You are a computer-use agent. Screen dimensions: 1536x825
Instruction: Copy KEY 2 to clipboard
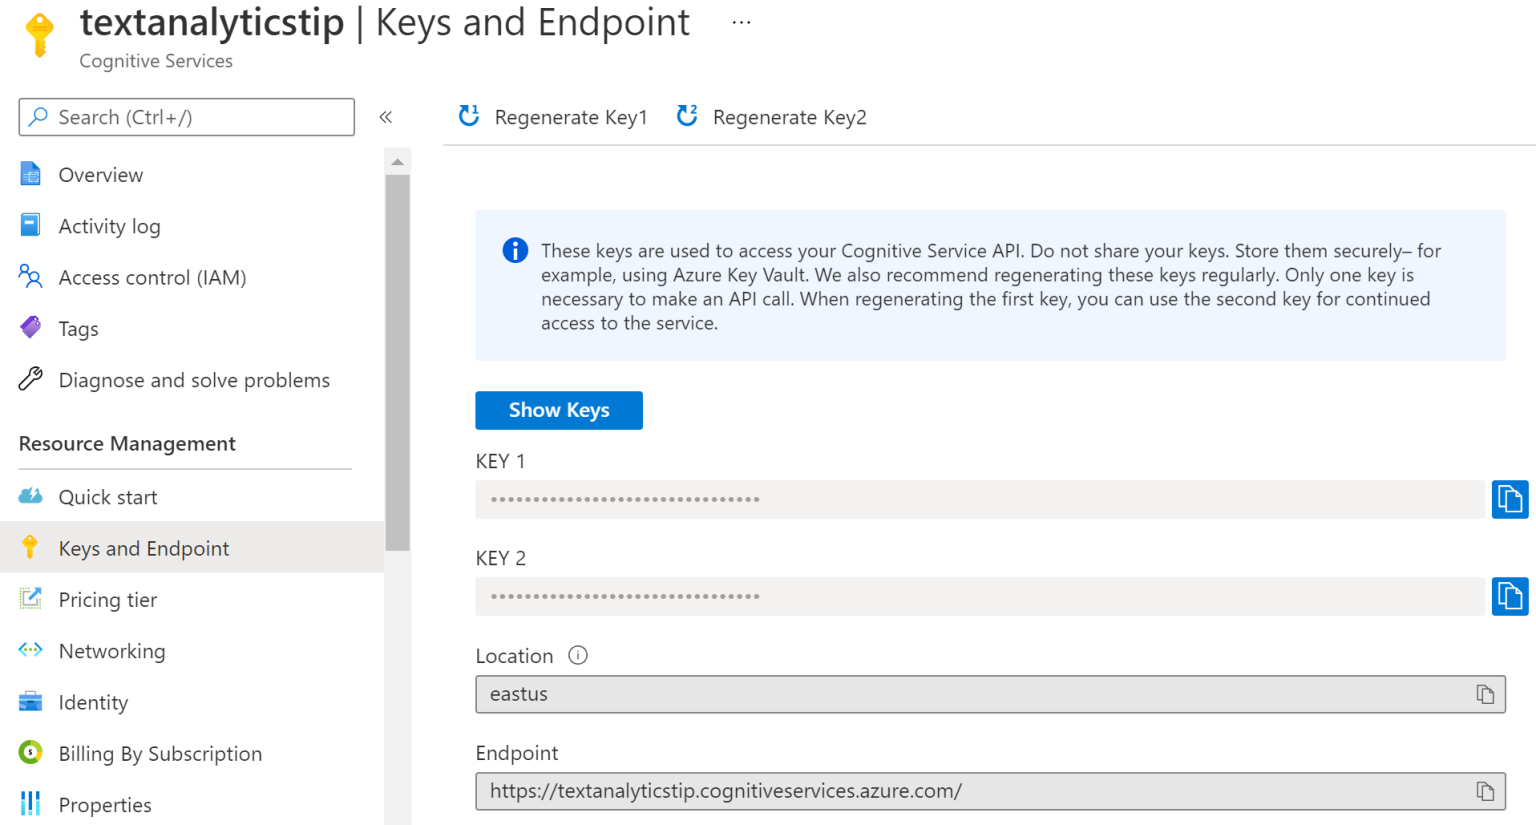[x=1510, y=596]
